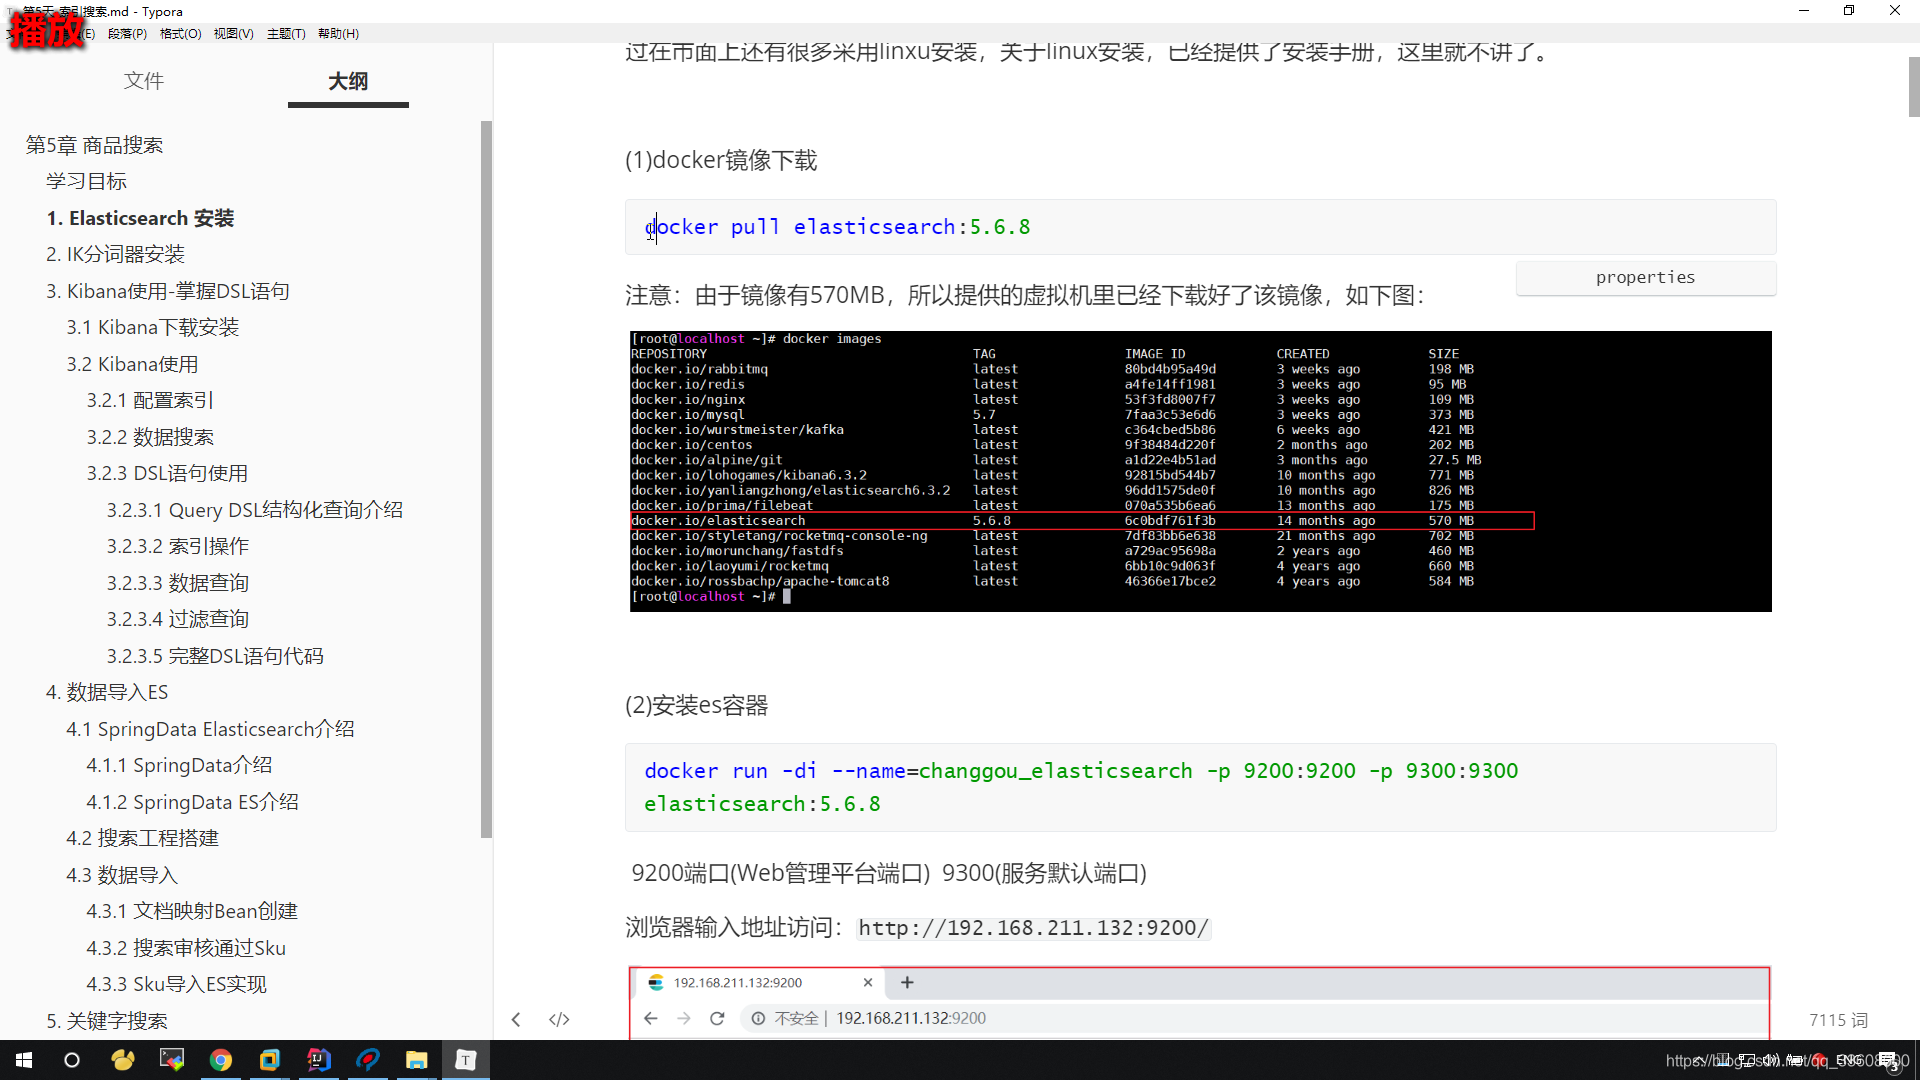Screen dimensions: 1920x1080
Task: Click the docker images terminal screenshot
Action: 1200,471
